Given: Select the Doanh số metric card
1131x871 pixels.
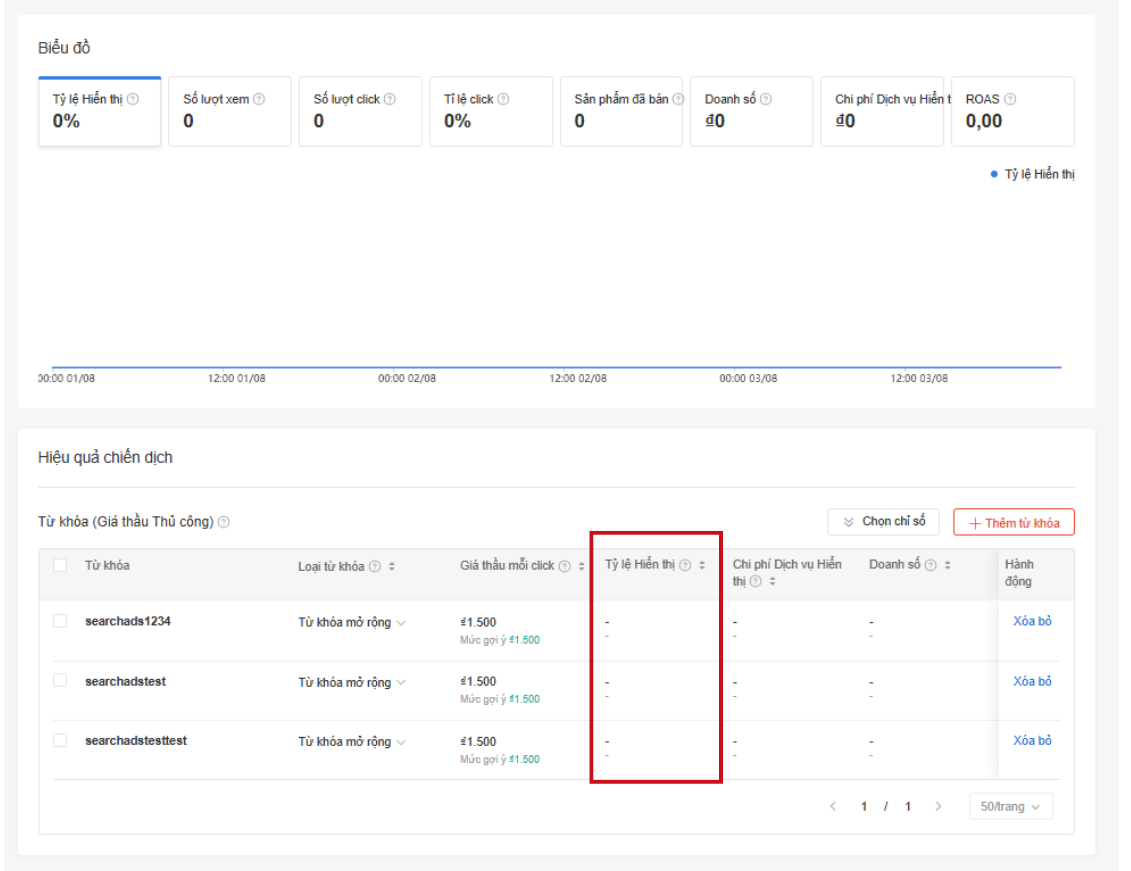Looking at the screenshot, I should 752,111.
